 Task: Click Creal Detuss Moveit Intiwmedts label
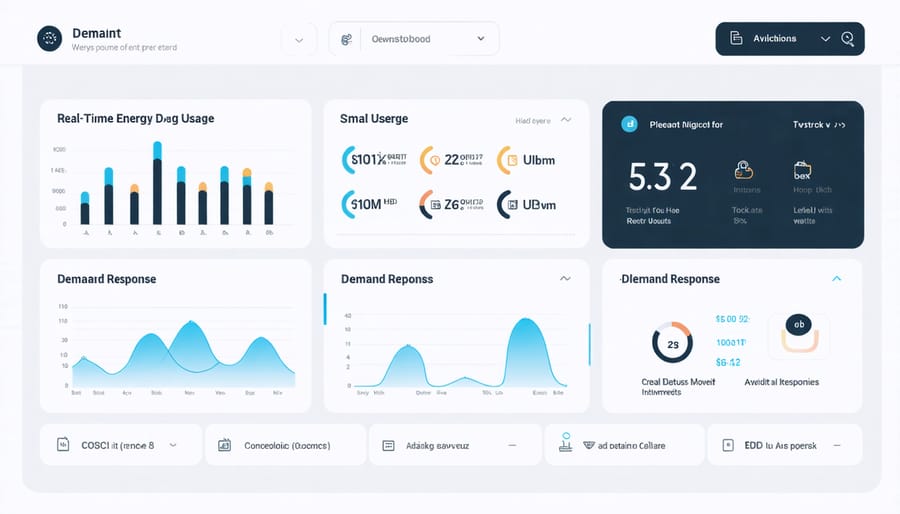pos(678,387)
